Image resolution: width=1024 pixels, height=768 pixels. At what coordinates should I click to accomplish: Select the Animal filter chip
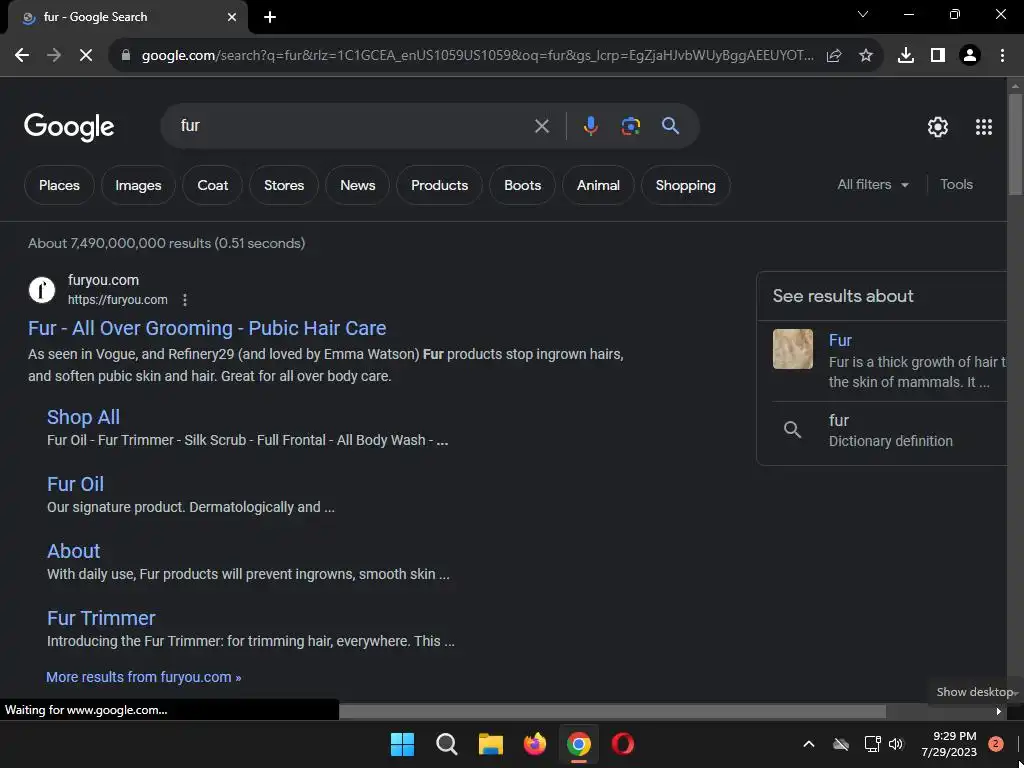tap(598, 185)
